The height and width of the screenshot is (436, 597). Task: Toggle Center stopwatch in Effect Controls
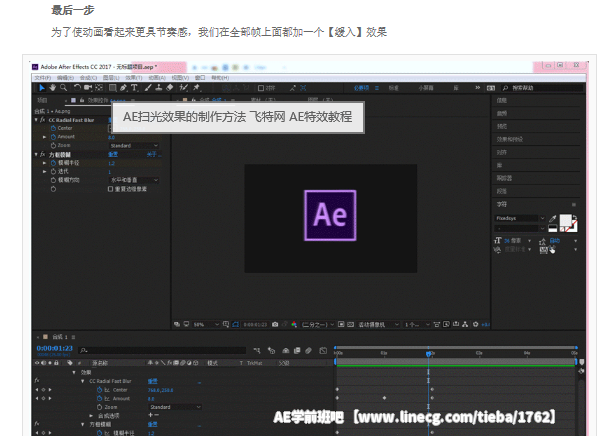tap(53, 128)
